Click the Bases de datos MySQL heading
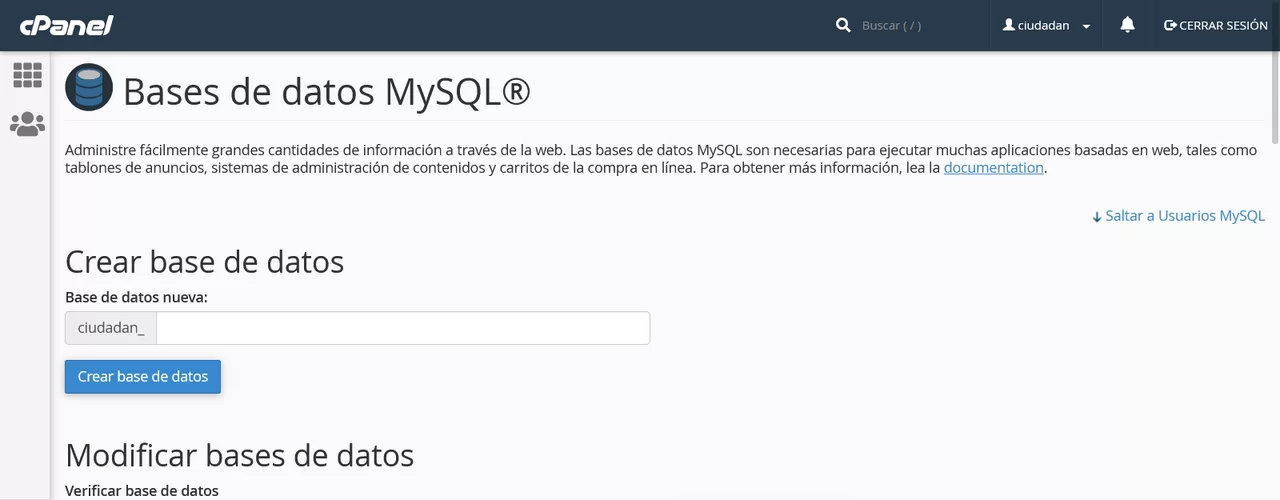The image size is (1280, 500). [x=326, y=91]
